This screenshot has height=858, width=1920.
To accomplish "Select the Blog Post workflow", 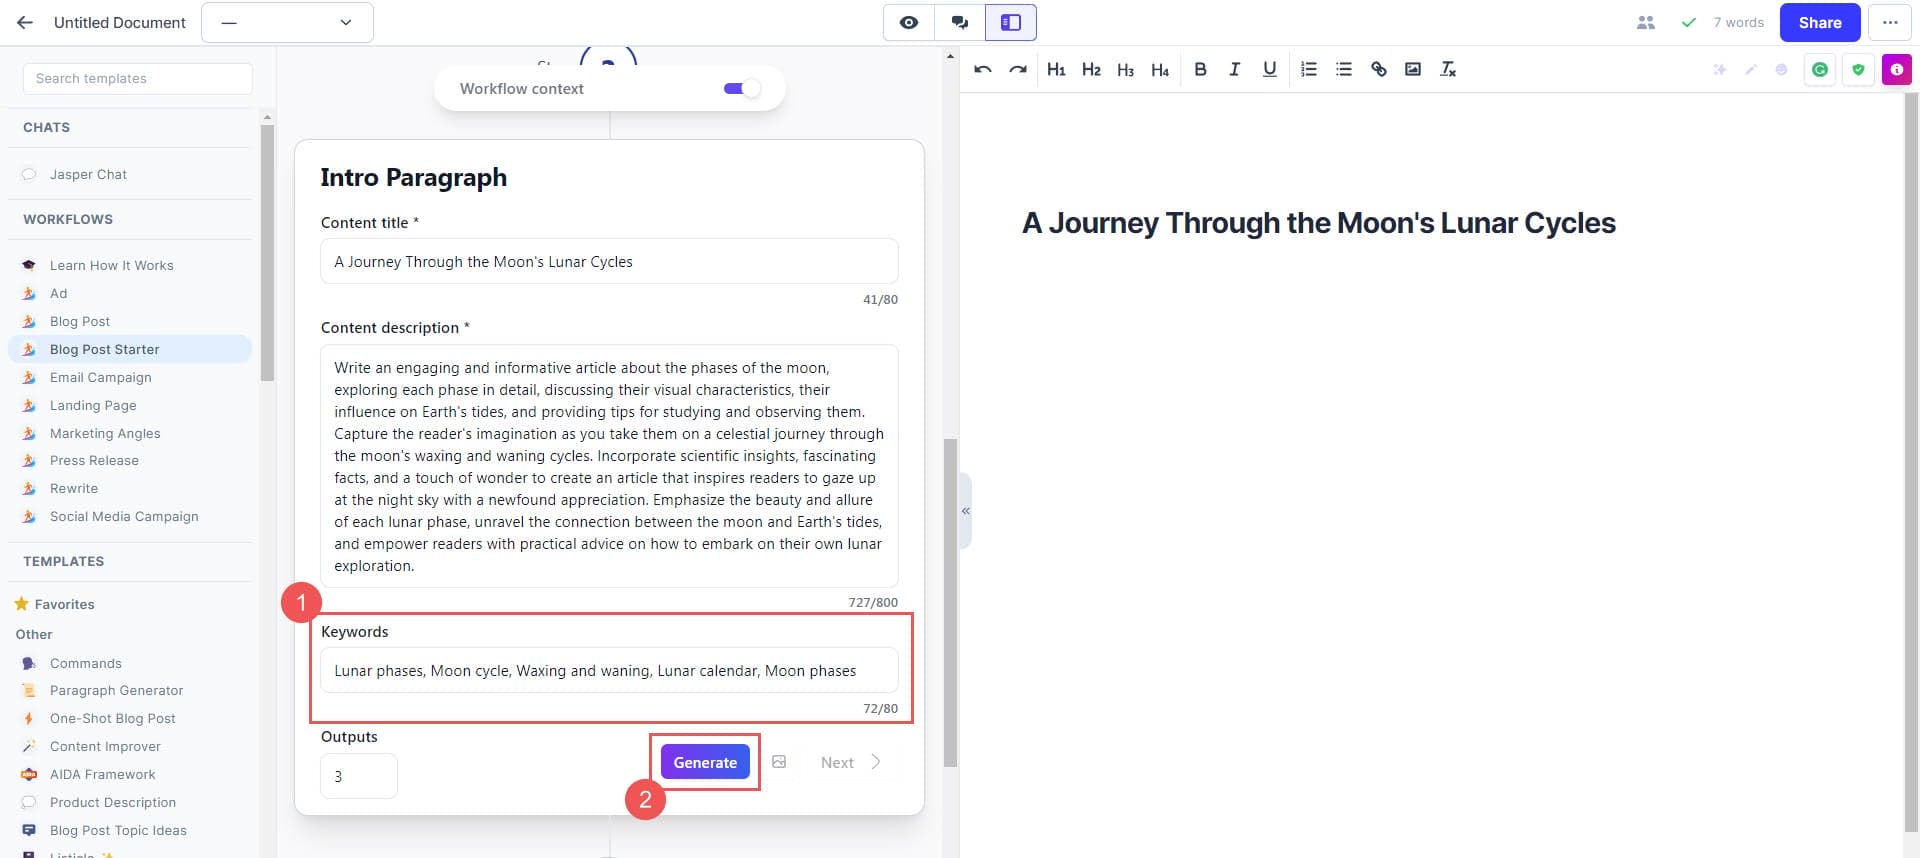I will [80, 321].
